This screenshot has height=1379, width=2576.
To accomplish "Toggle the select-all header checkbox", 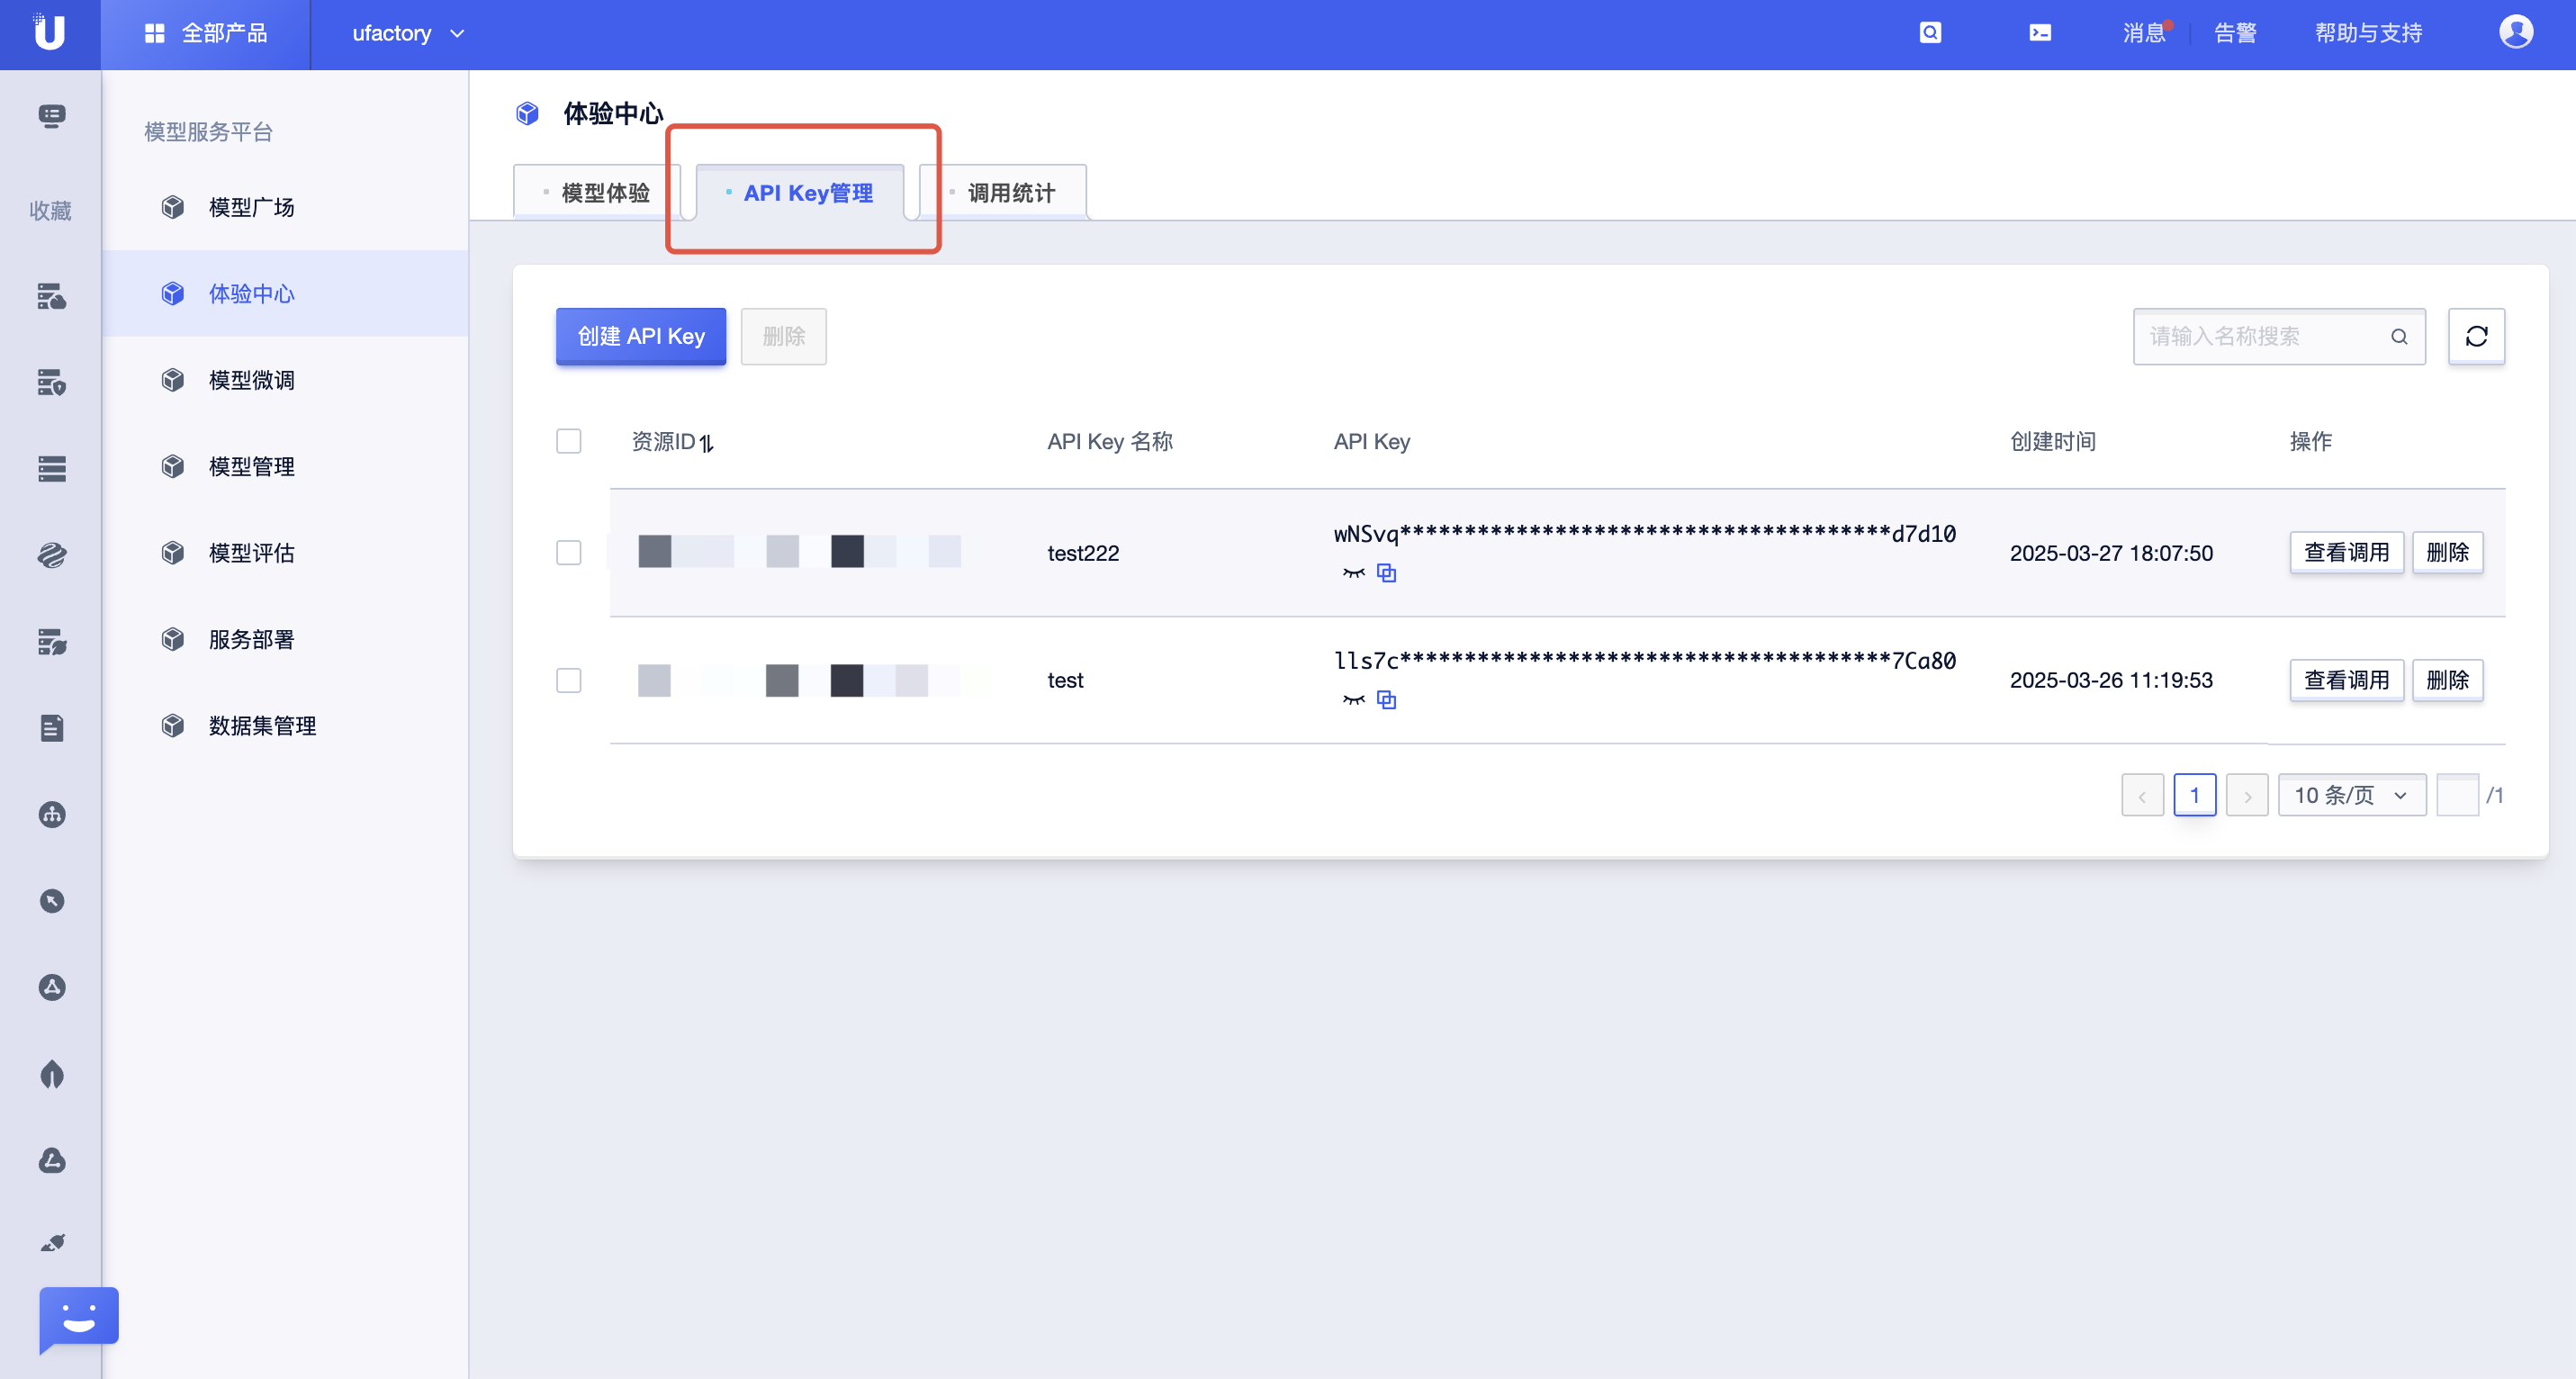I will [x=569, y=441].
